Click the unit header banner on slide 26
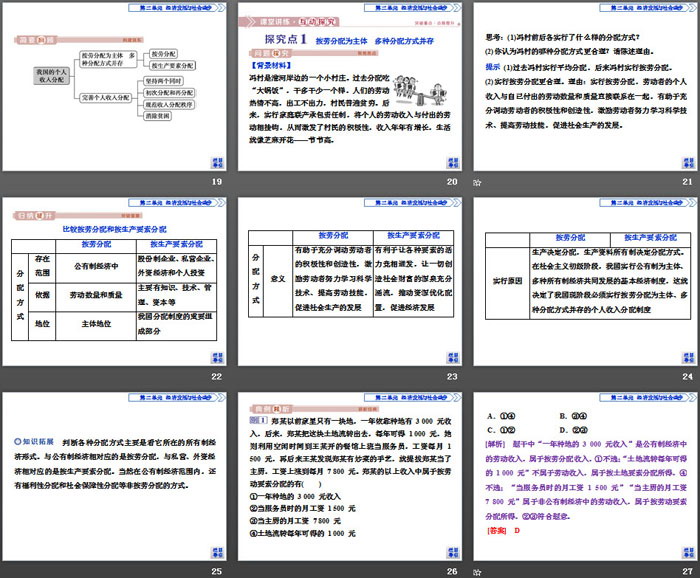The width and height of the screenshot is (700, 578). 413,397
